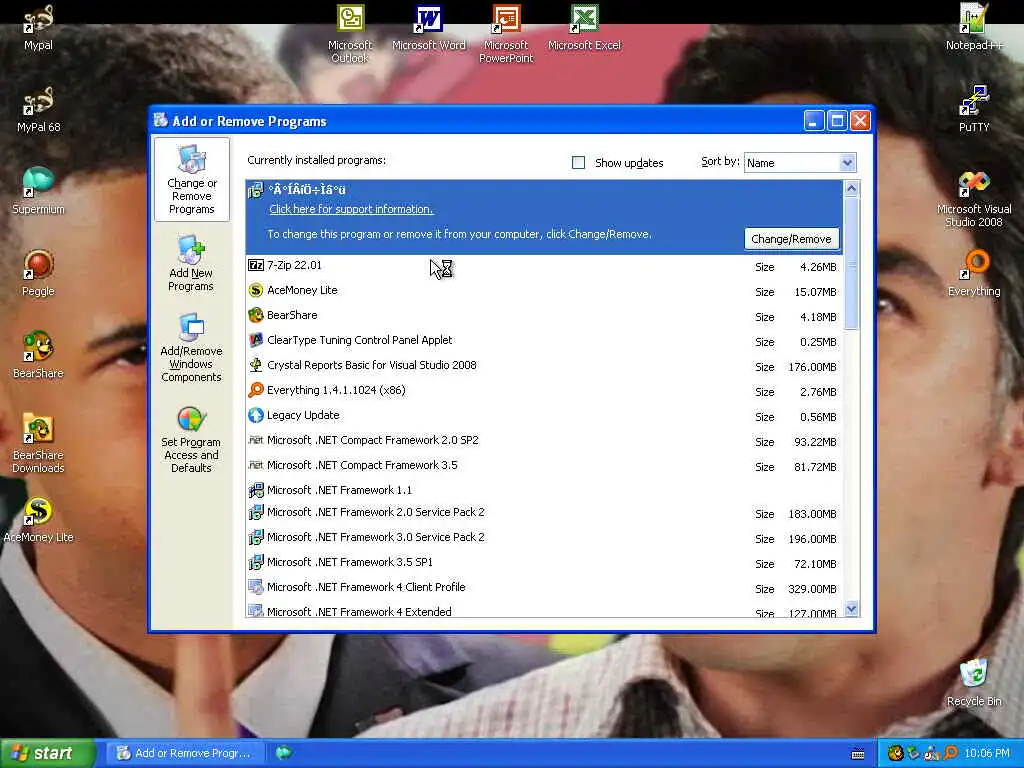1024x768 pixels.
Task: Select Microsoft .NET Framework 2.0 Service Pack 2
Action: point(544,513)
